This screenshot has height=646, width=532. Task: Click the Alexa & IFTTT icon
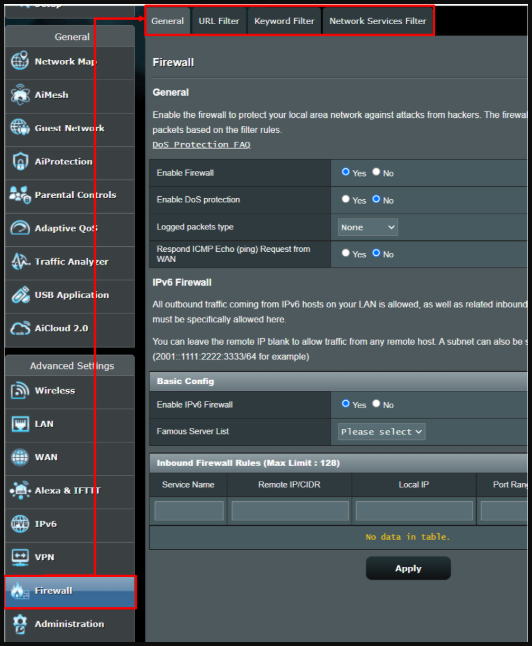pos(20,490)
